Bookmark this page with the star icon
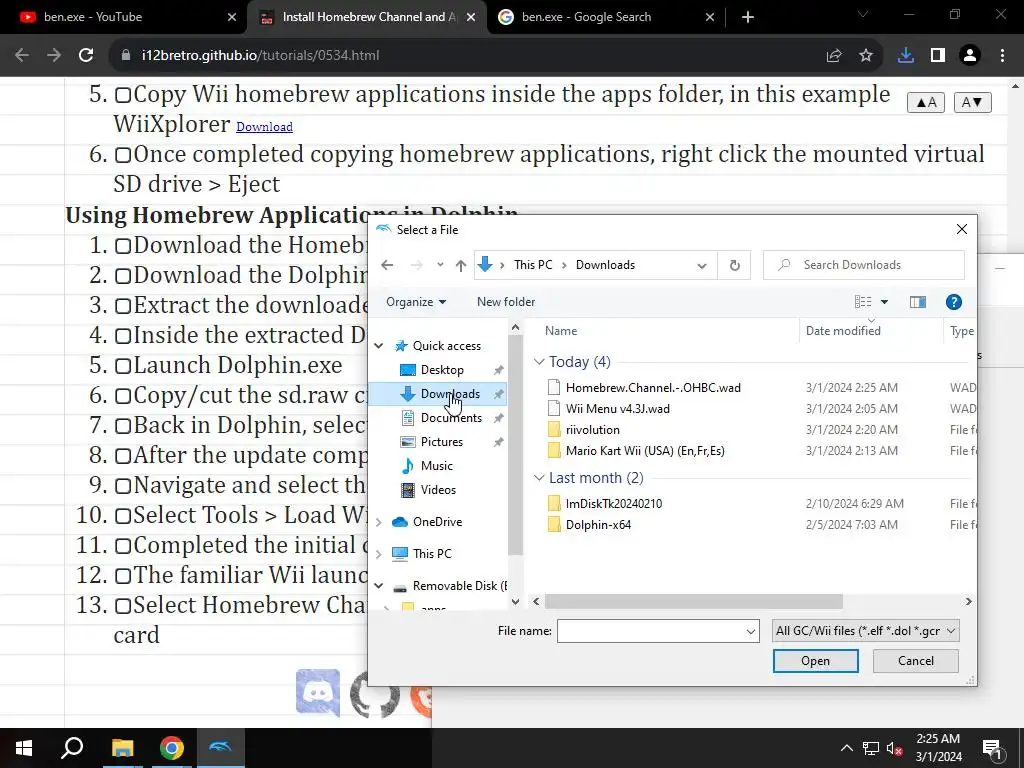This screenshot has height=768, width=1024. [x=866, y=56]
